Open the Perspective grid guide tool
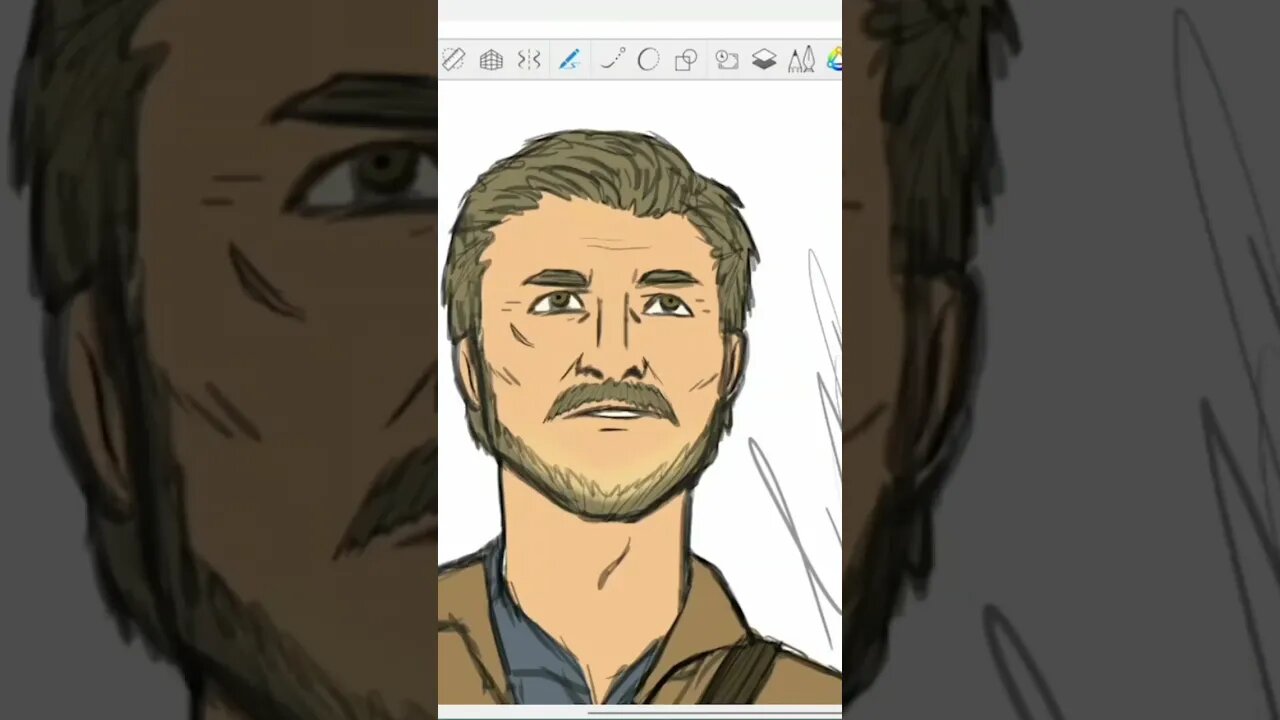This screenshot has width=1280, height=720. [491, 60]
